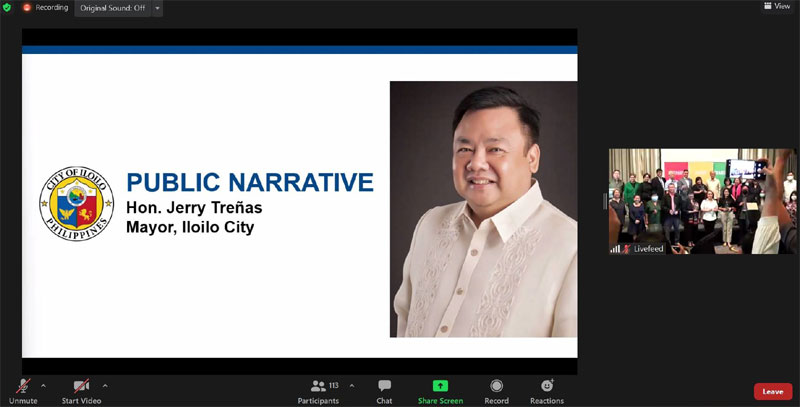Click the red Recording indicator

(27, 7)
